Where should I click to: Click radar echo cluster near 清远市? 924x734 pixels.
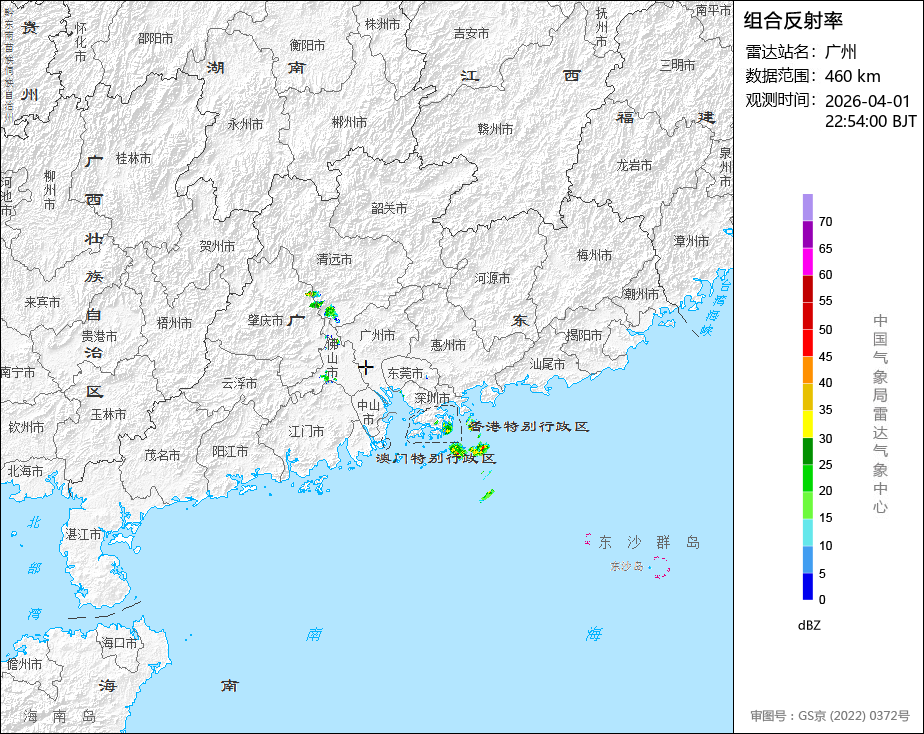pyautogui.click(x=322, y=305)
